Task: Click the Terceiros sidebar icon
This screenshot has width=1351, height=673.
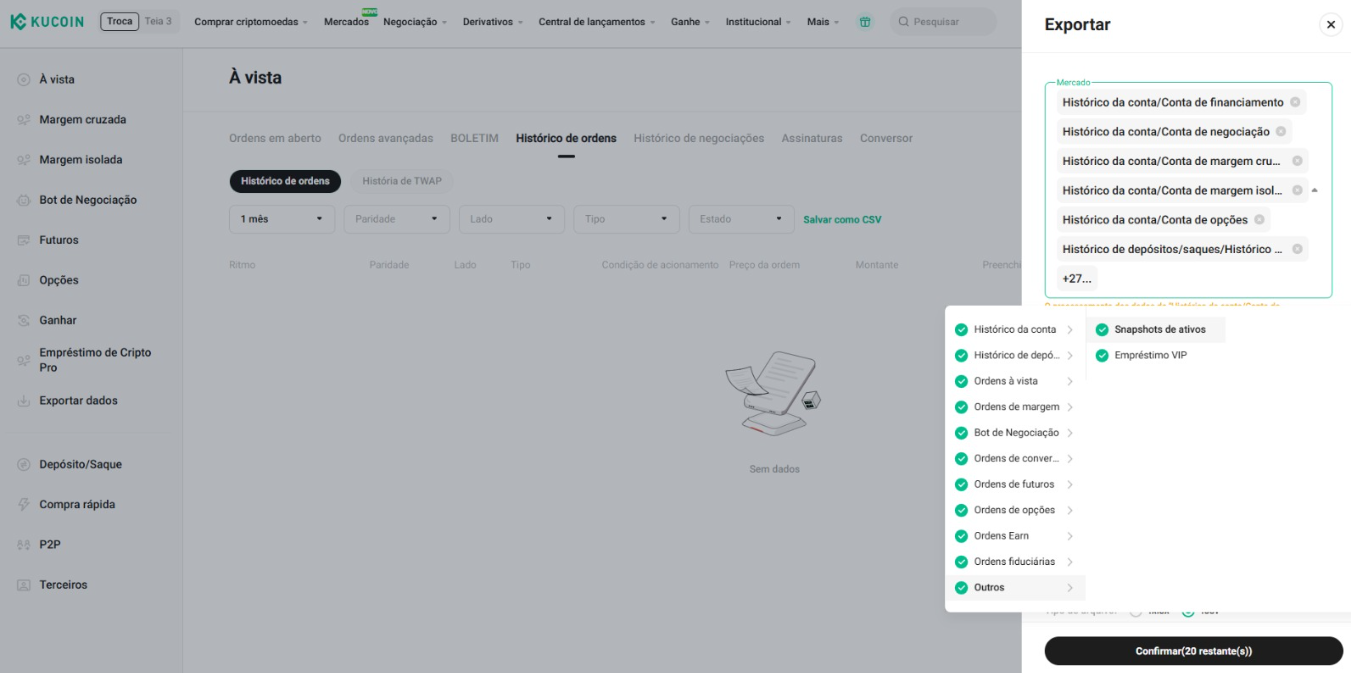Action: tap(23, 584)
